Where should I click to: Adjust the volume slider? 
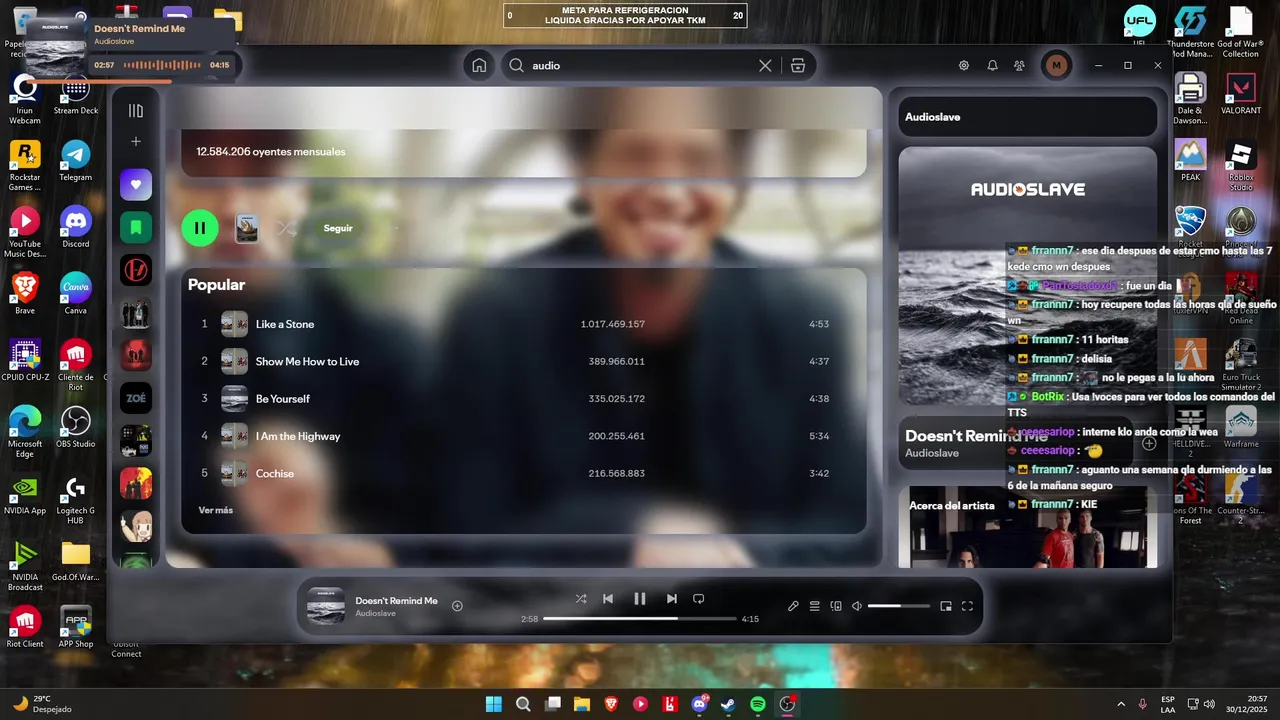(898, 606)
